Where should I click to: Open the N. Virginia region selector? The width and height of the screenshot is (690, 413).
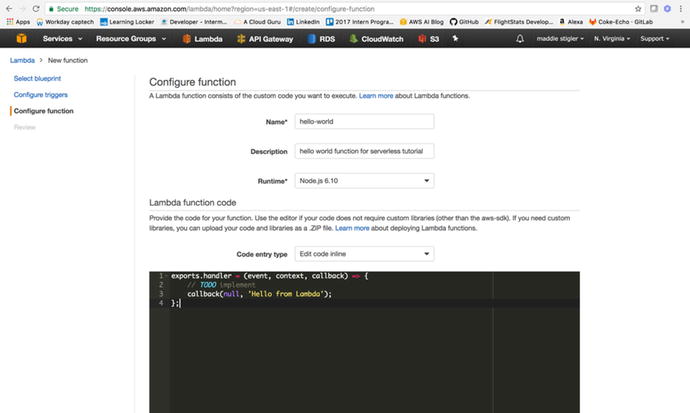point(612,39)
